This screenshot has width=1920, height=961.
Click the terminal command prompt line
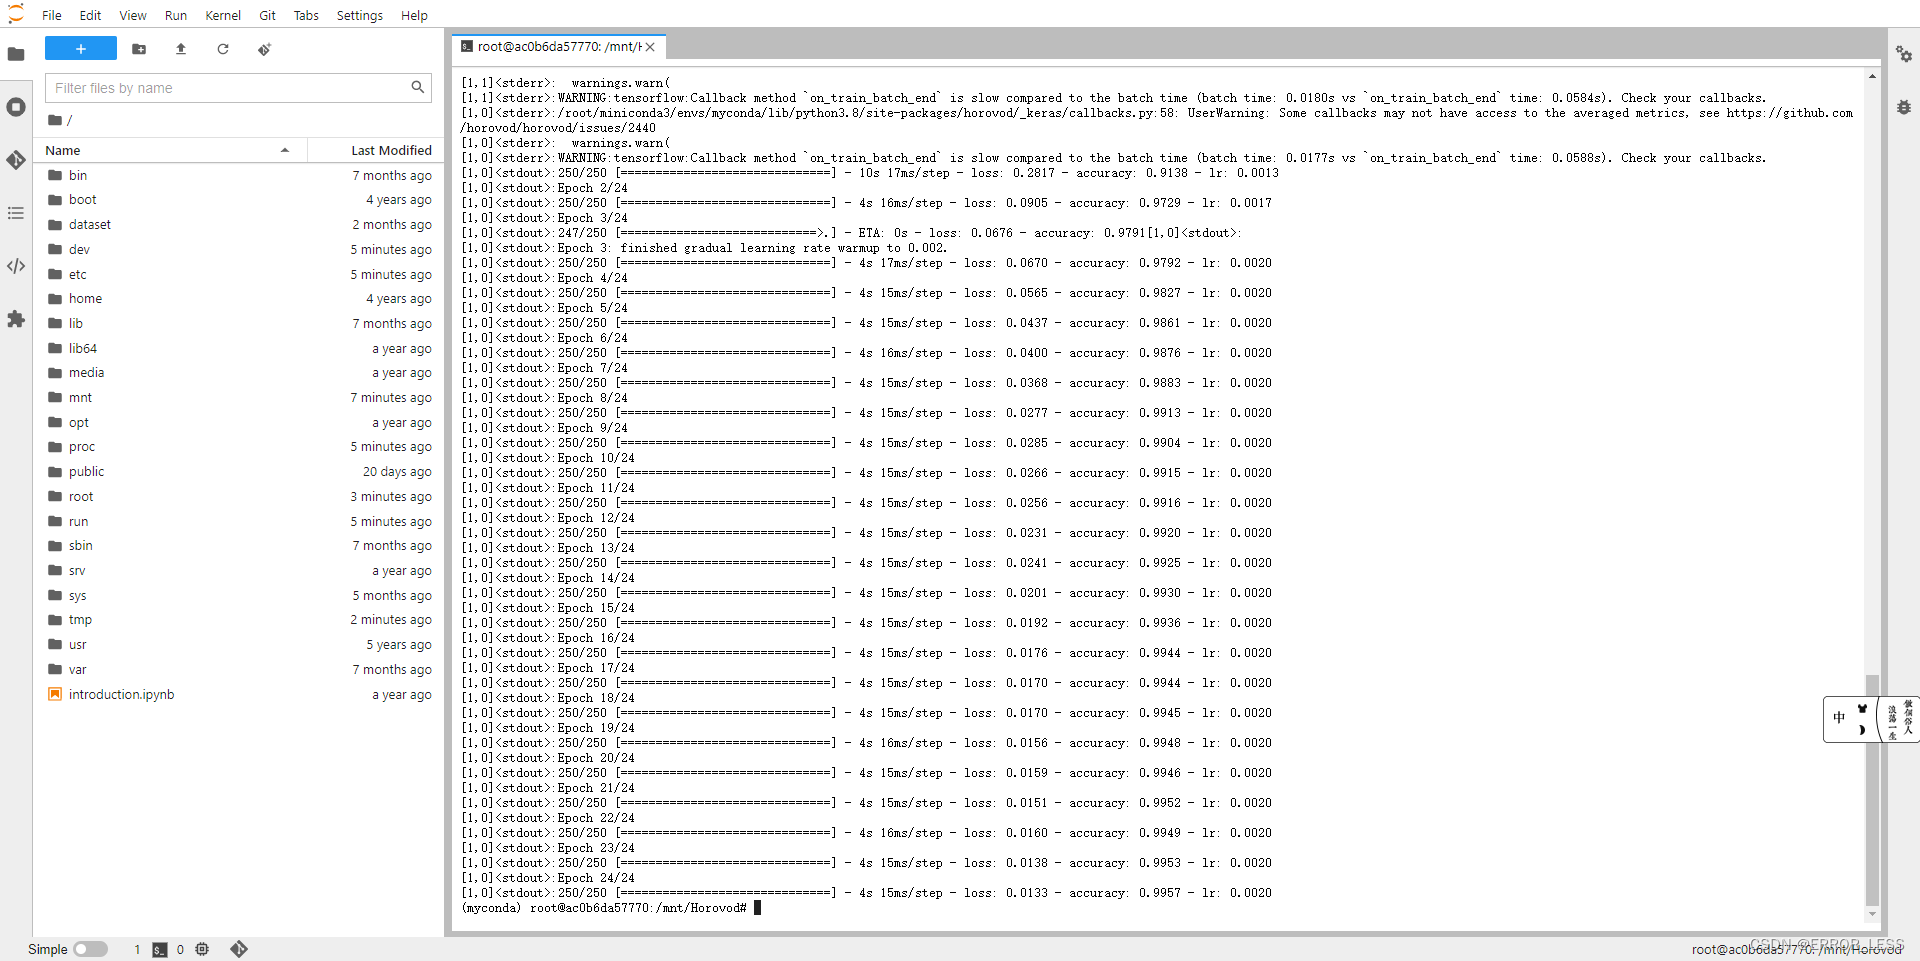pos(611,908)
